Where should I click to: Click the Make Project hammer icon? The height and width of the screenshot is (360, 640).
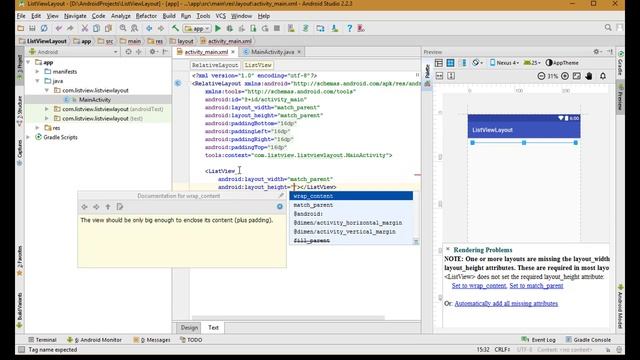pyautogui.click(x=176, y=28)
